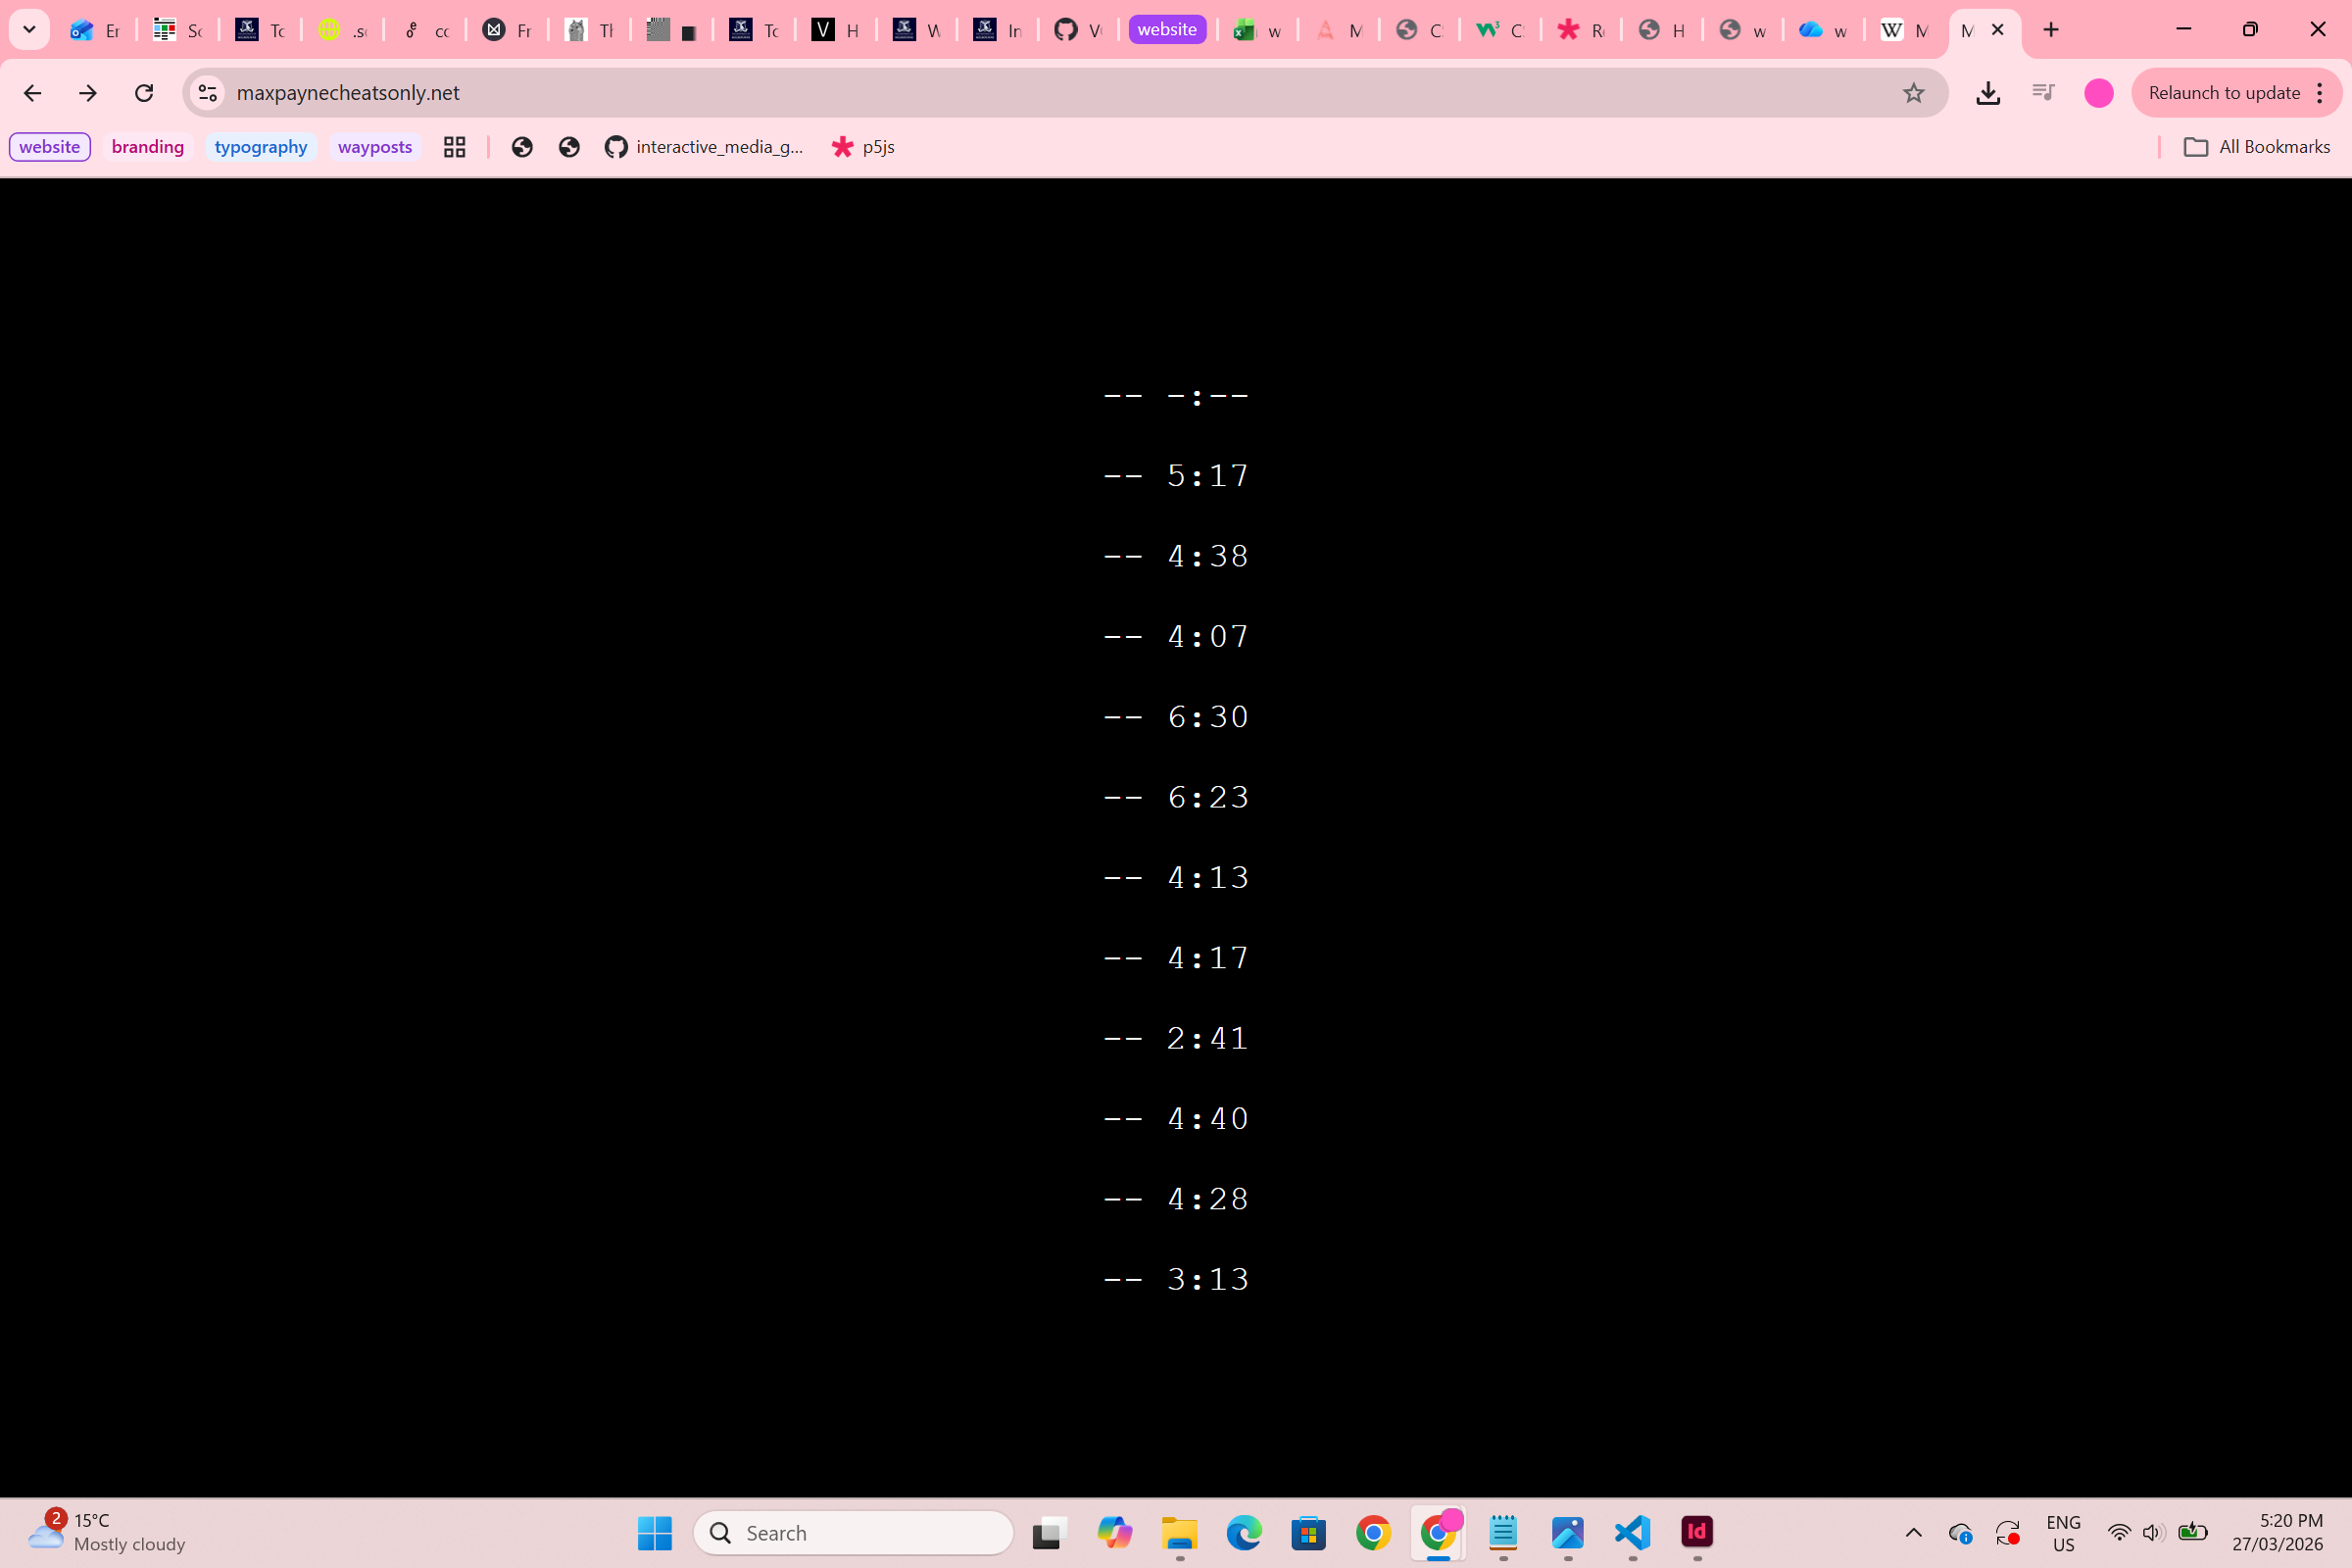Show hidden system tray icons chevron
The height and width of the screenshot is (1568, 2352).
(x=1913, y=1532)
